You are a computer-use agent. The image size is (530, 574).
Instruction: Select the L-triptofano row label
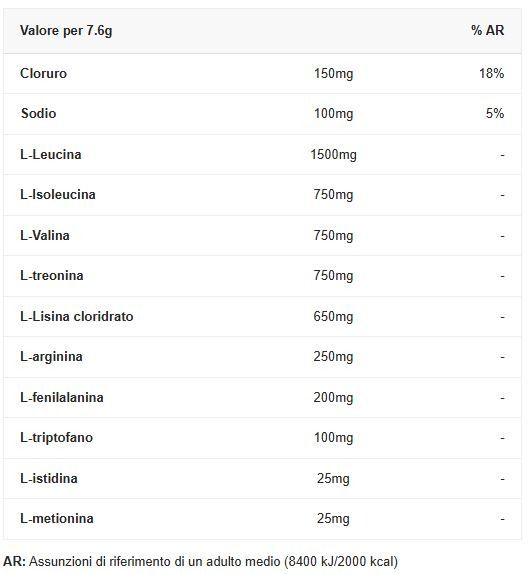pos(57,437)
